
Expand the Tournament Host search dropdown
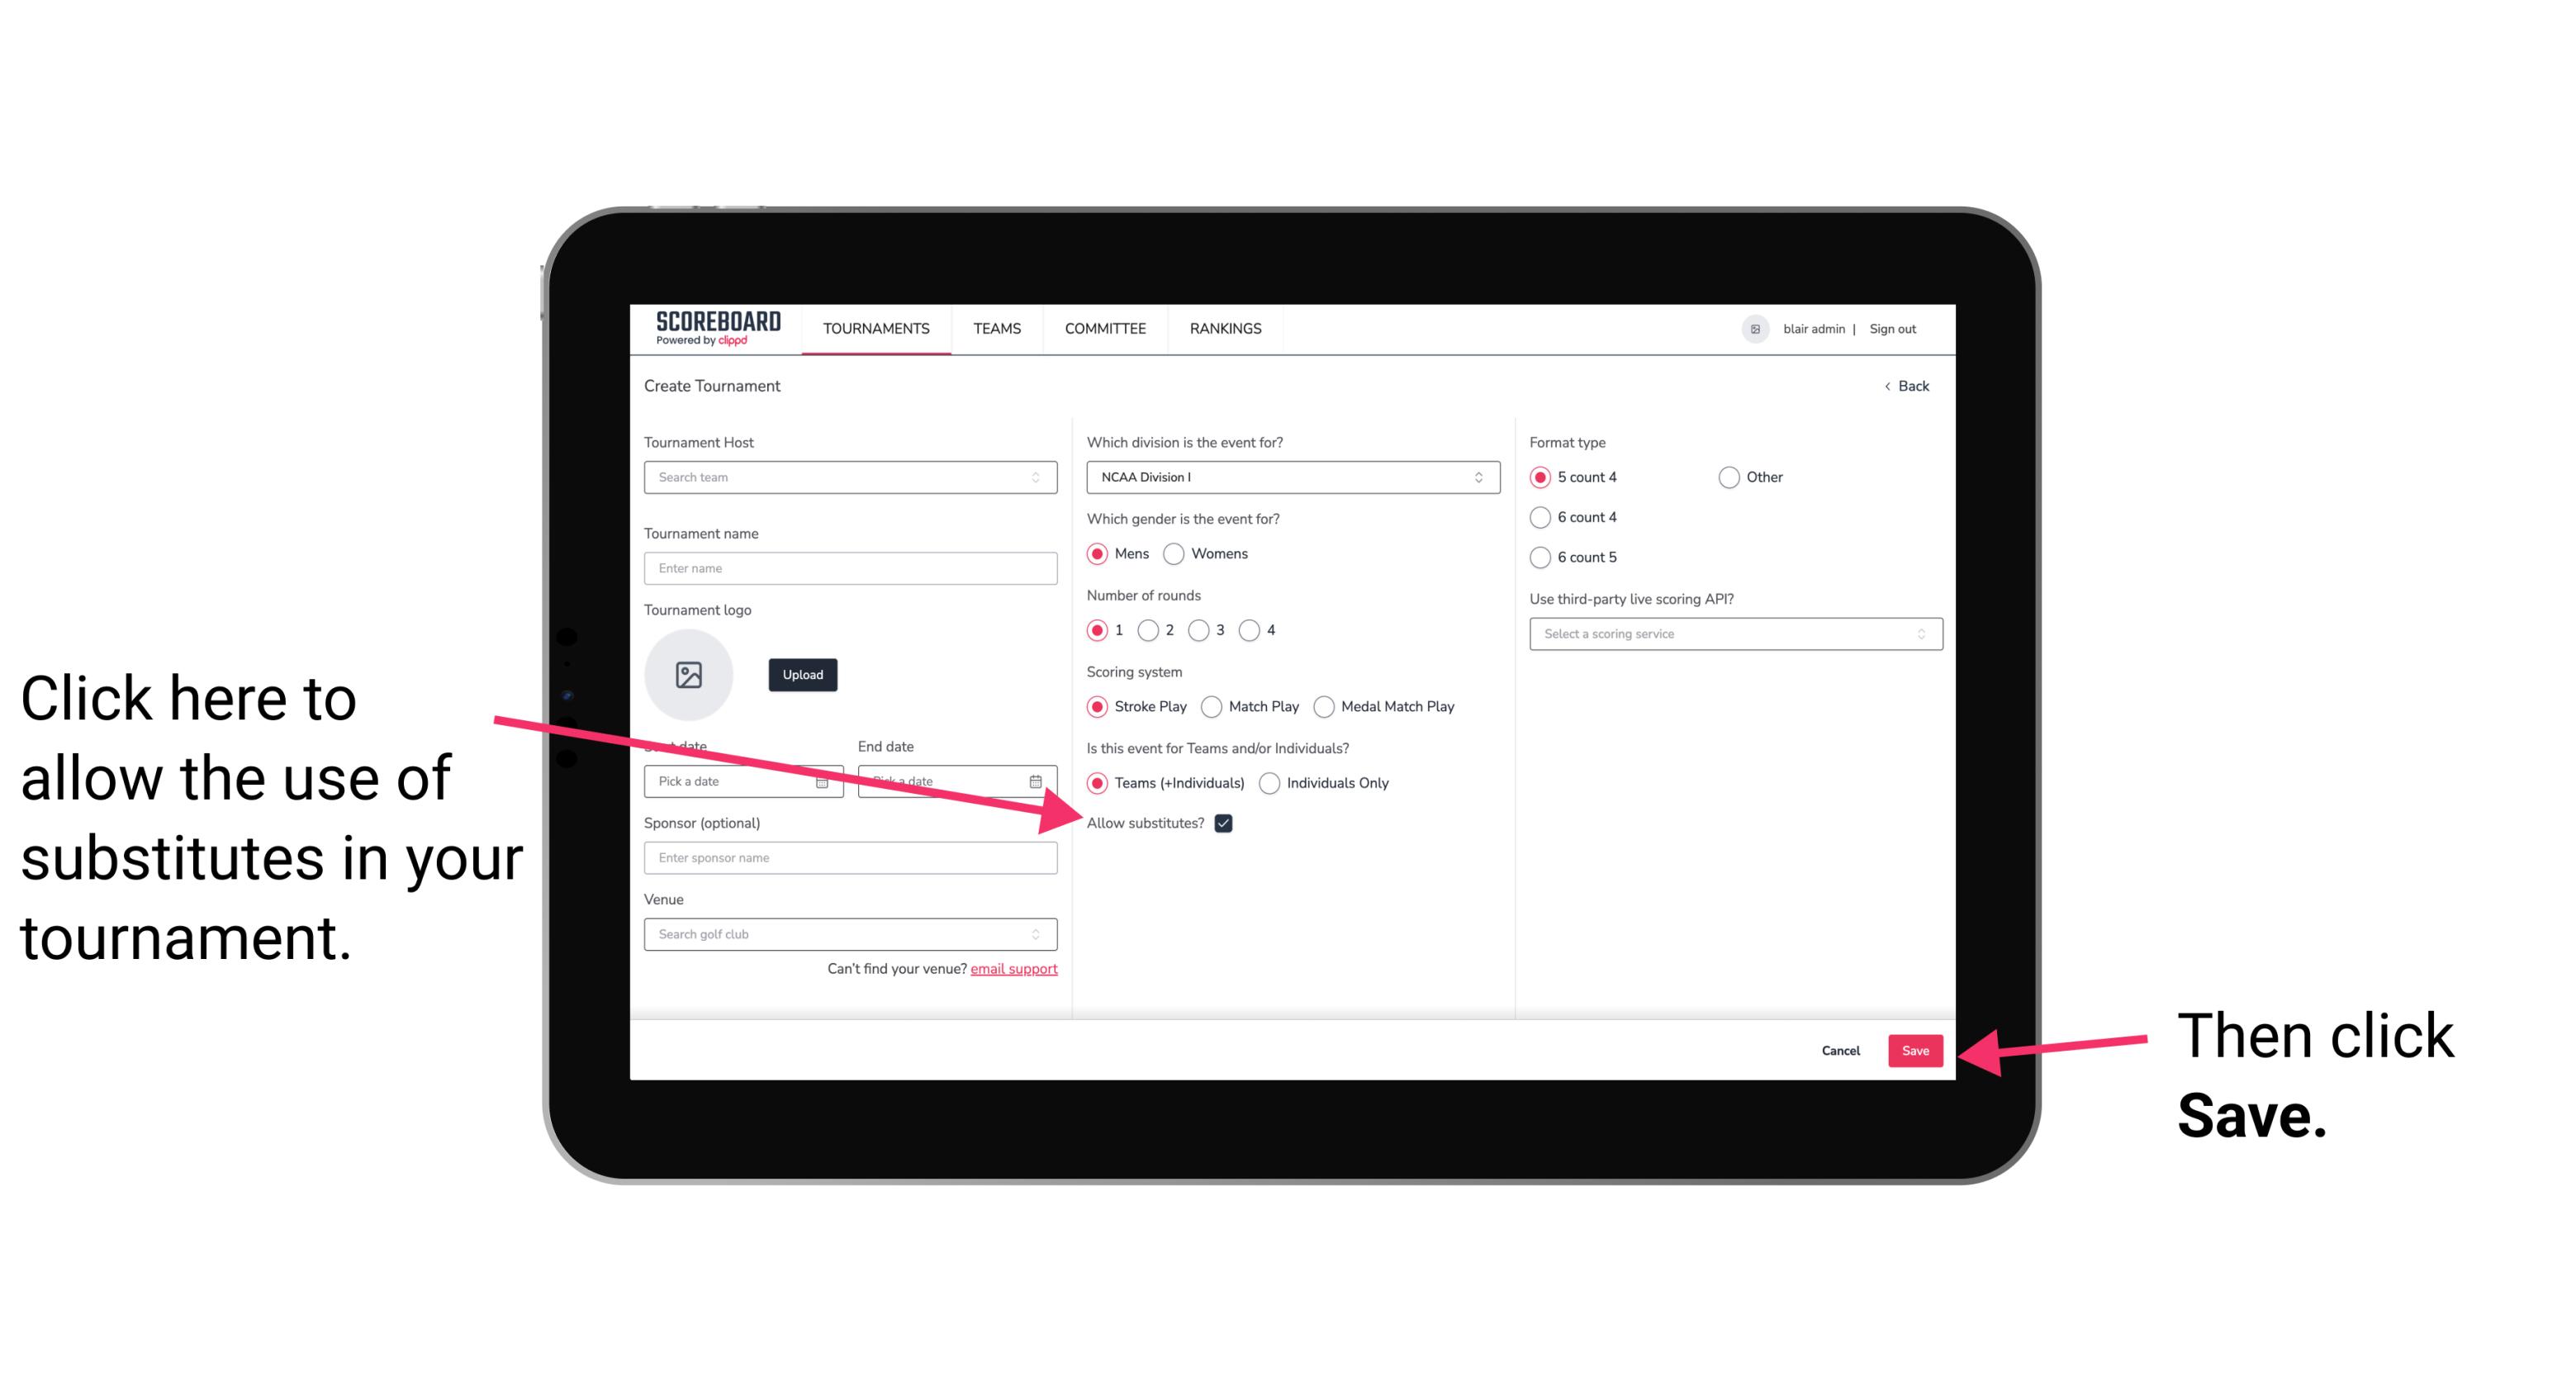click(1042, 478)
